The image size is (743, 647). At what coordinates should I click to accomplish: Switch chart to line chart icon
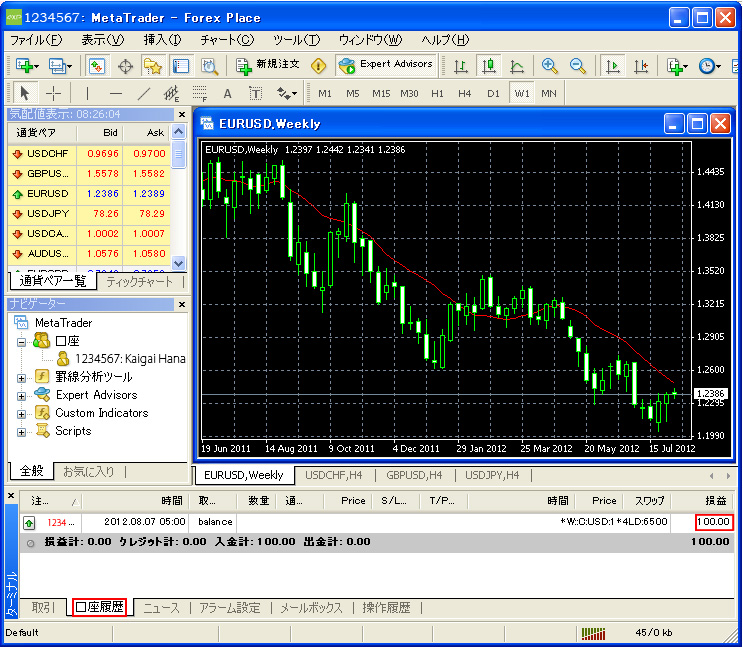(516, 66)
